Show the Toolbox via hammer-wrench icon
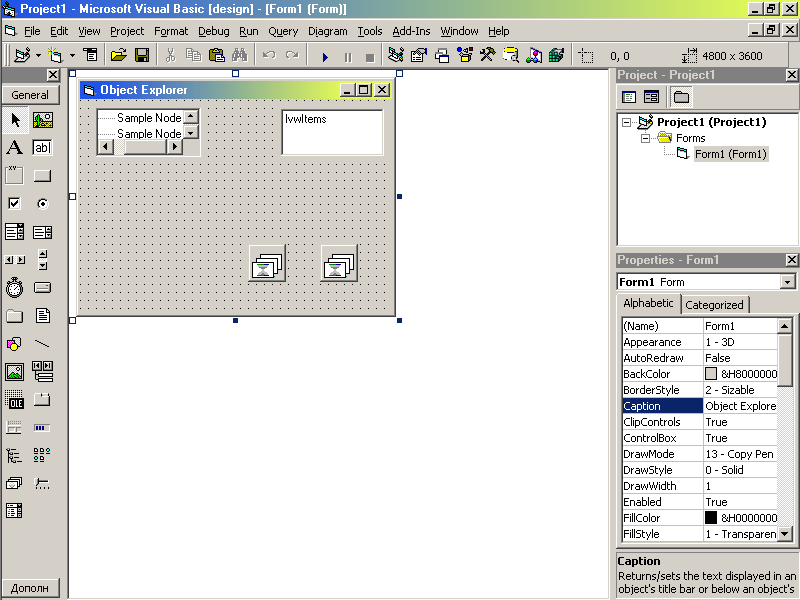 tap(488, 55)
